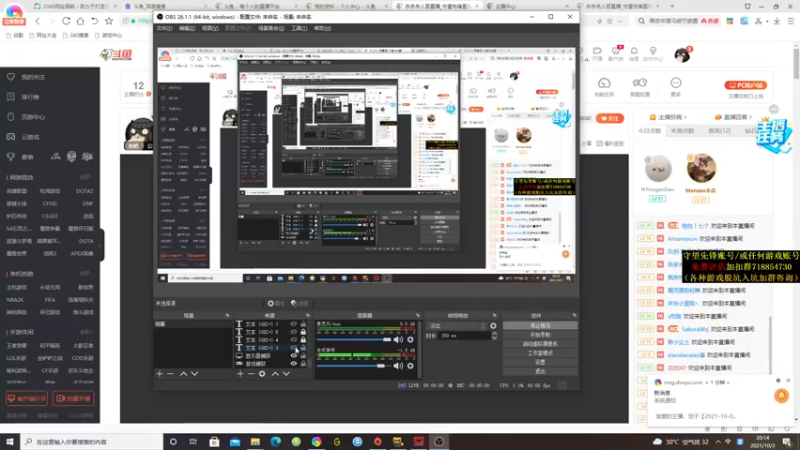Pop out the audio mixer dock panel

pos(418,315)
